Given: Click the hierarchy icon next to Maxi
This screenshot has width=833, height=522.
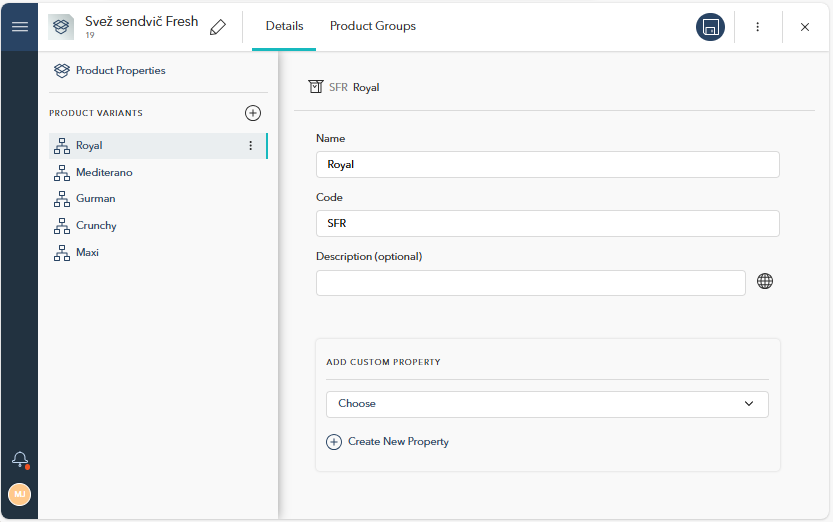Looking at the screenshot, I should click(x=62, y=253).
